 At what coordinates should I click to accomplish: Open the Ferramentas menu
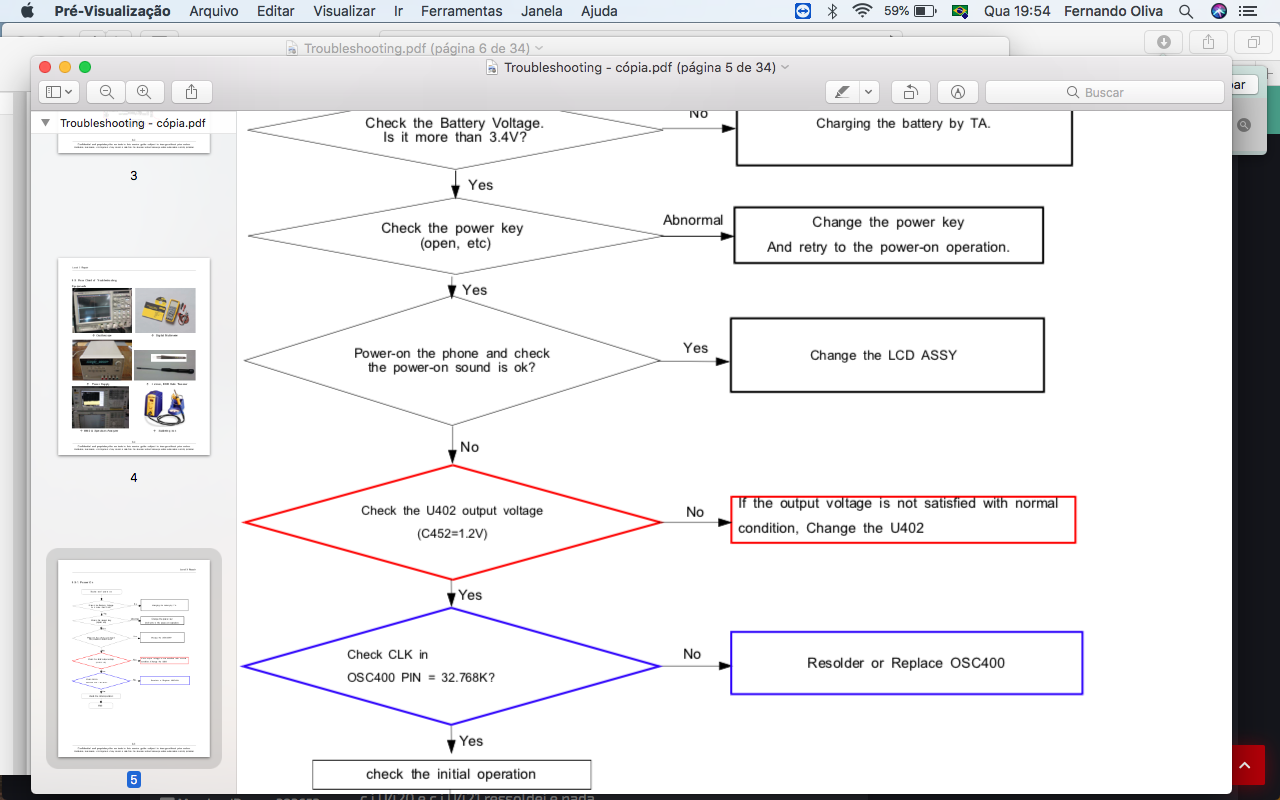462,11
